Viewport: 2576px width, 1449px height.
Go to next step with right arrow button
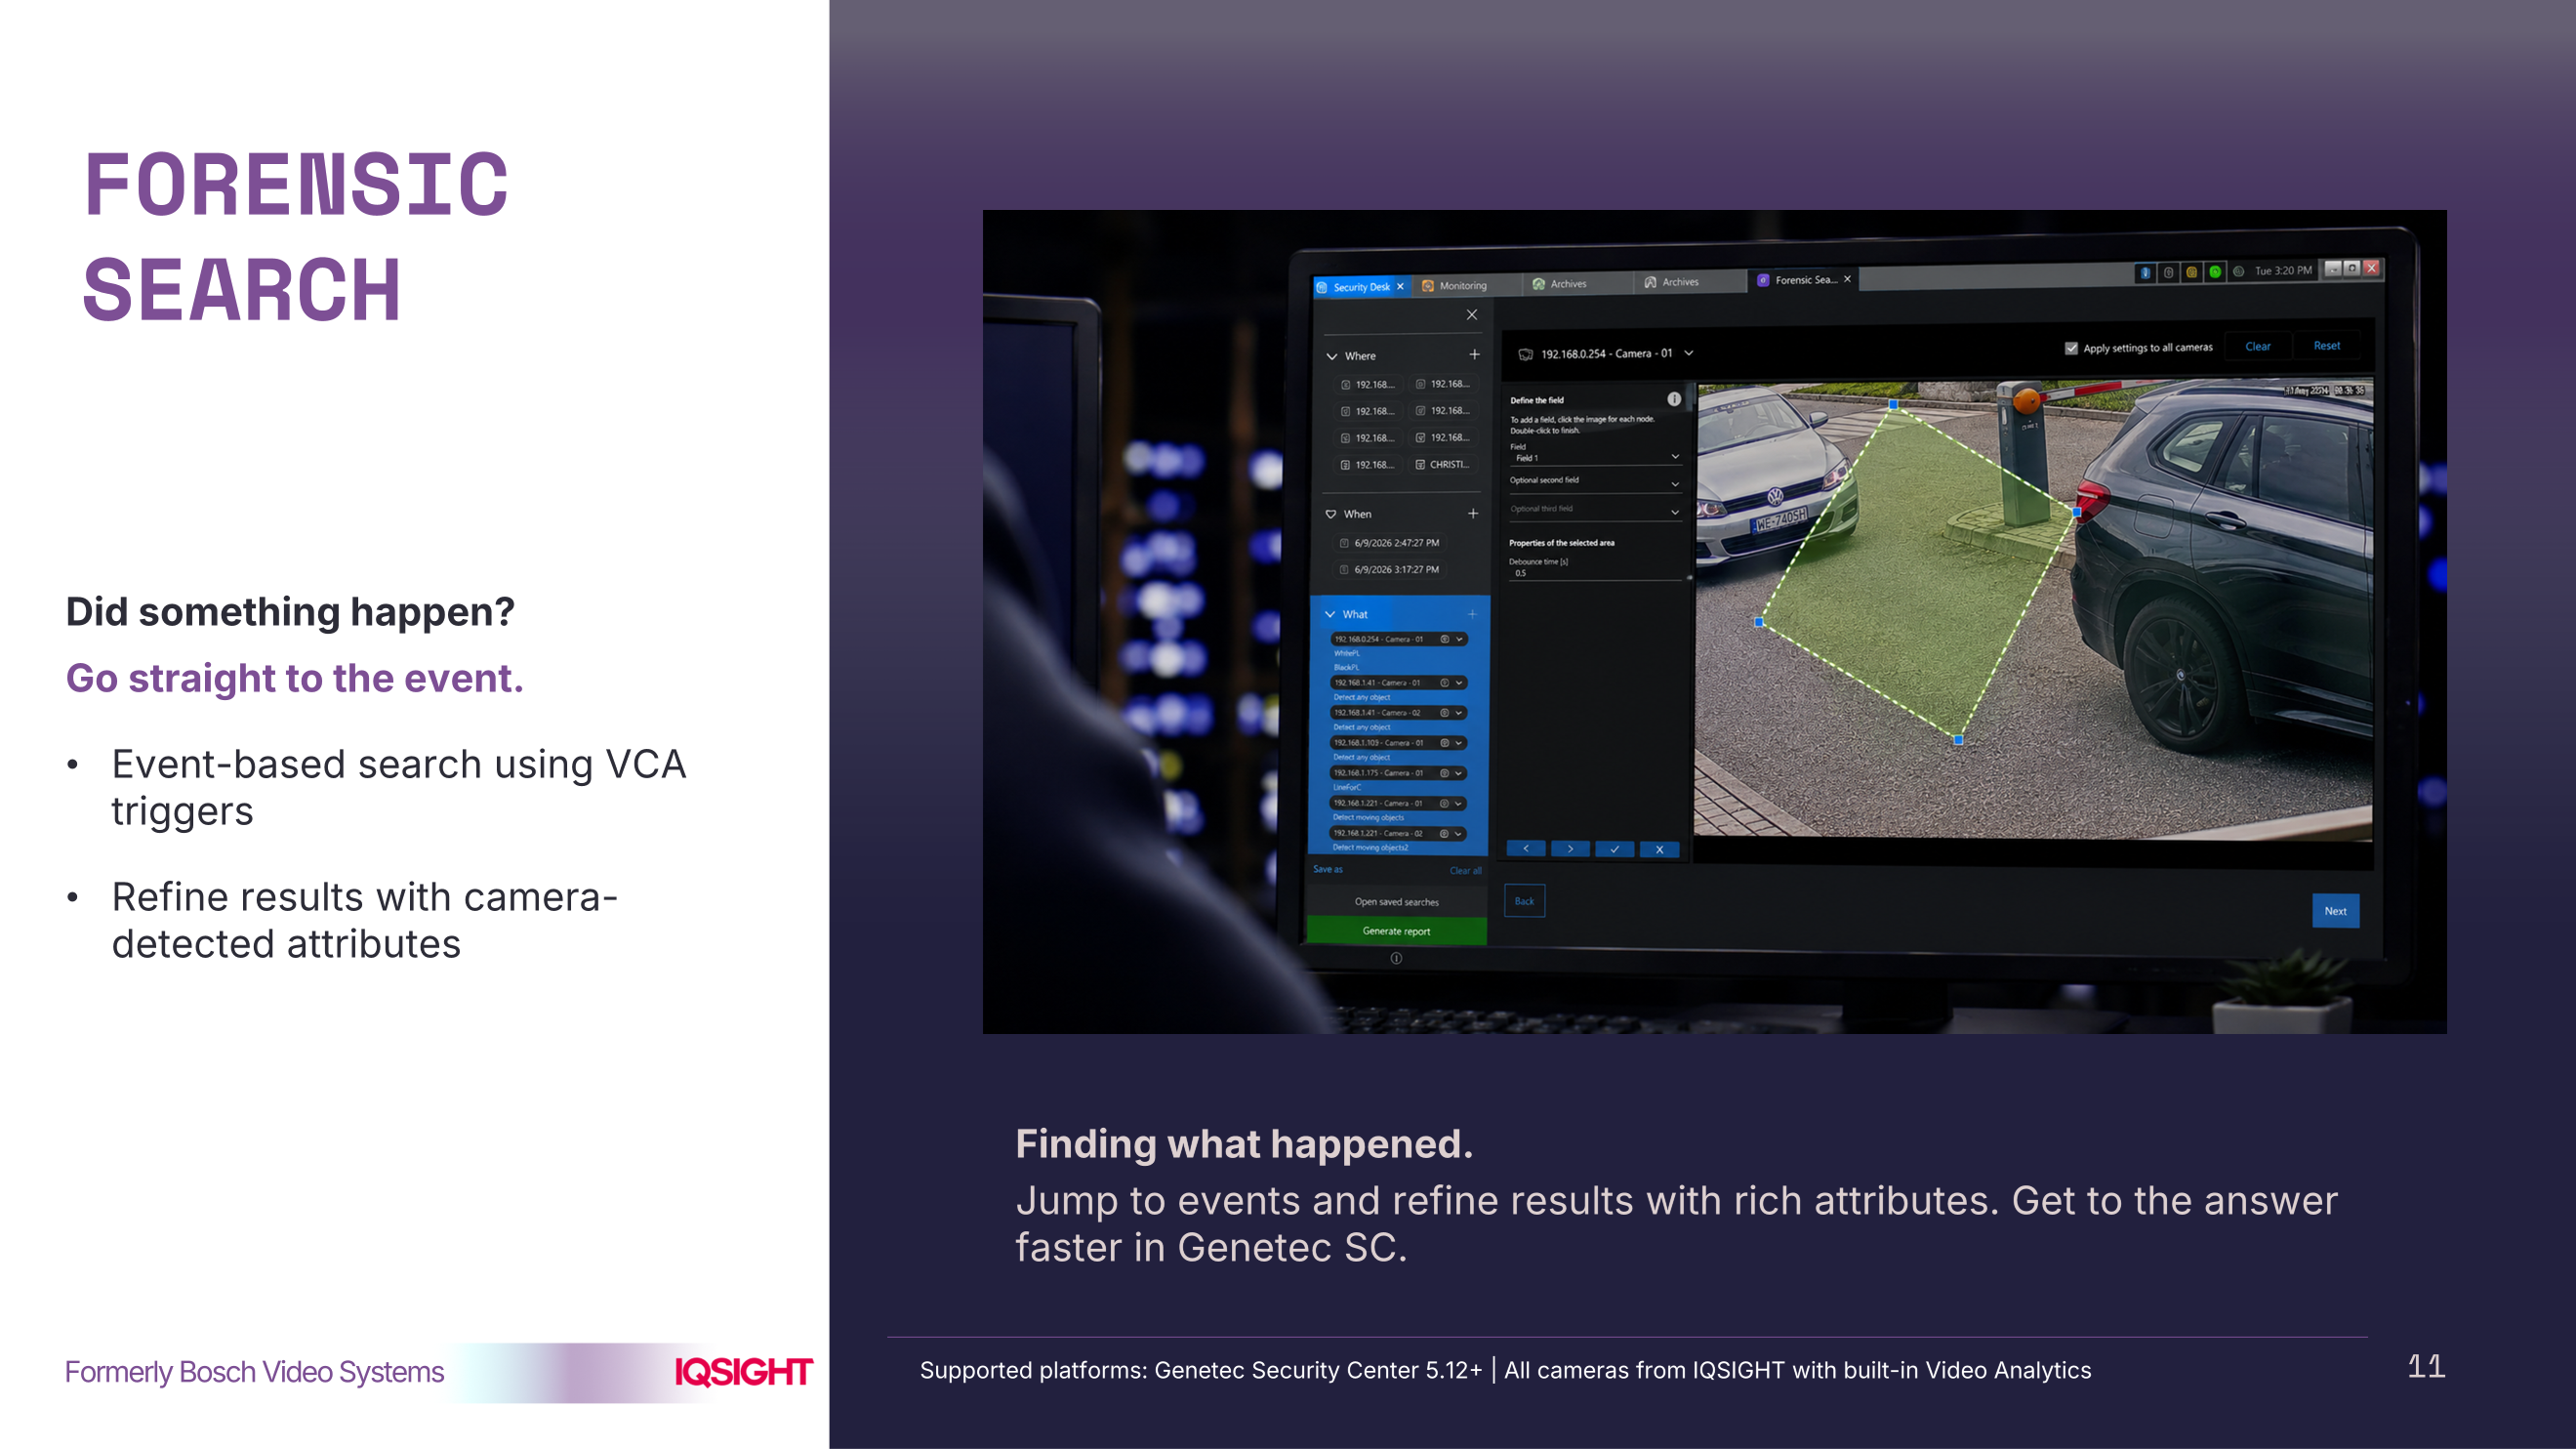click(x=1570, y=849)
